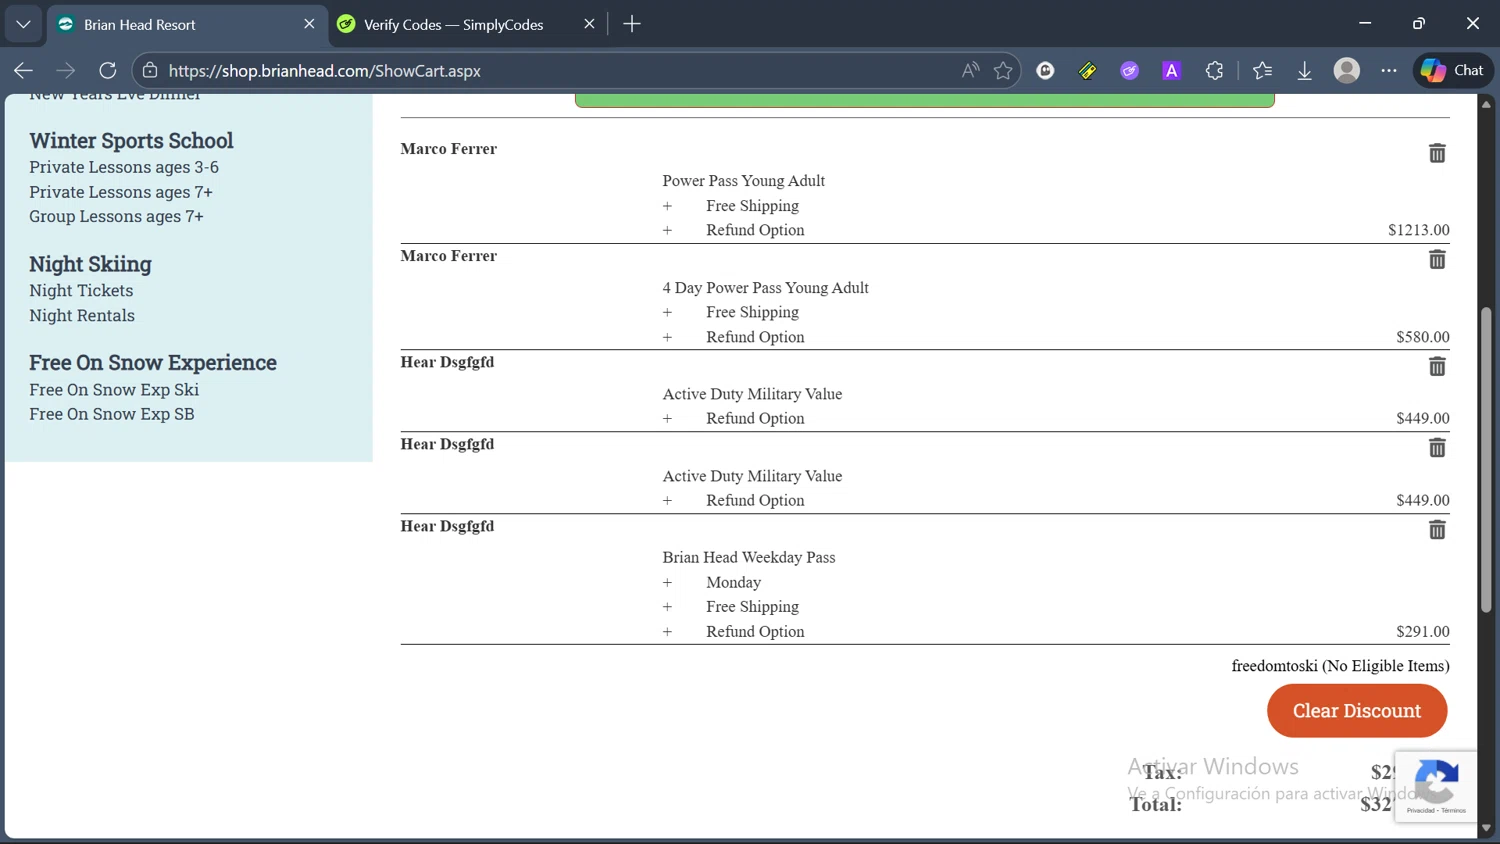Click 'freedomtoski (No Eligible Items)' discount text
This screenshot has height=844, width=1500.
pos(1340,666)
